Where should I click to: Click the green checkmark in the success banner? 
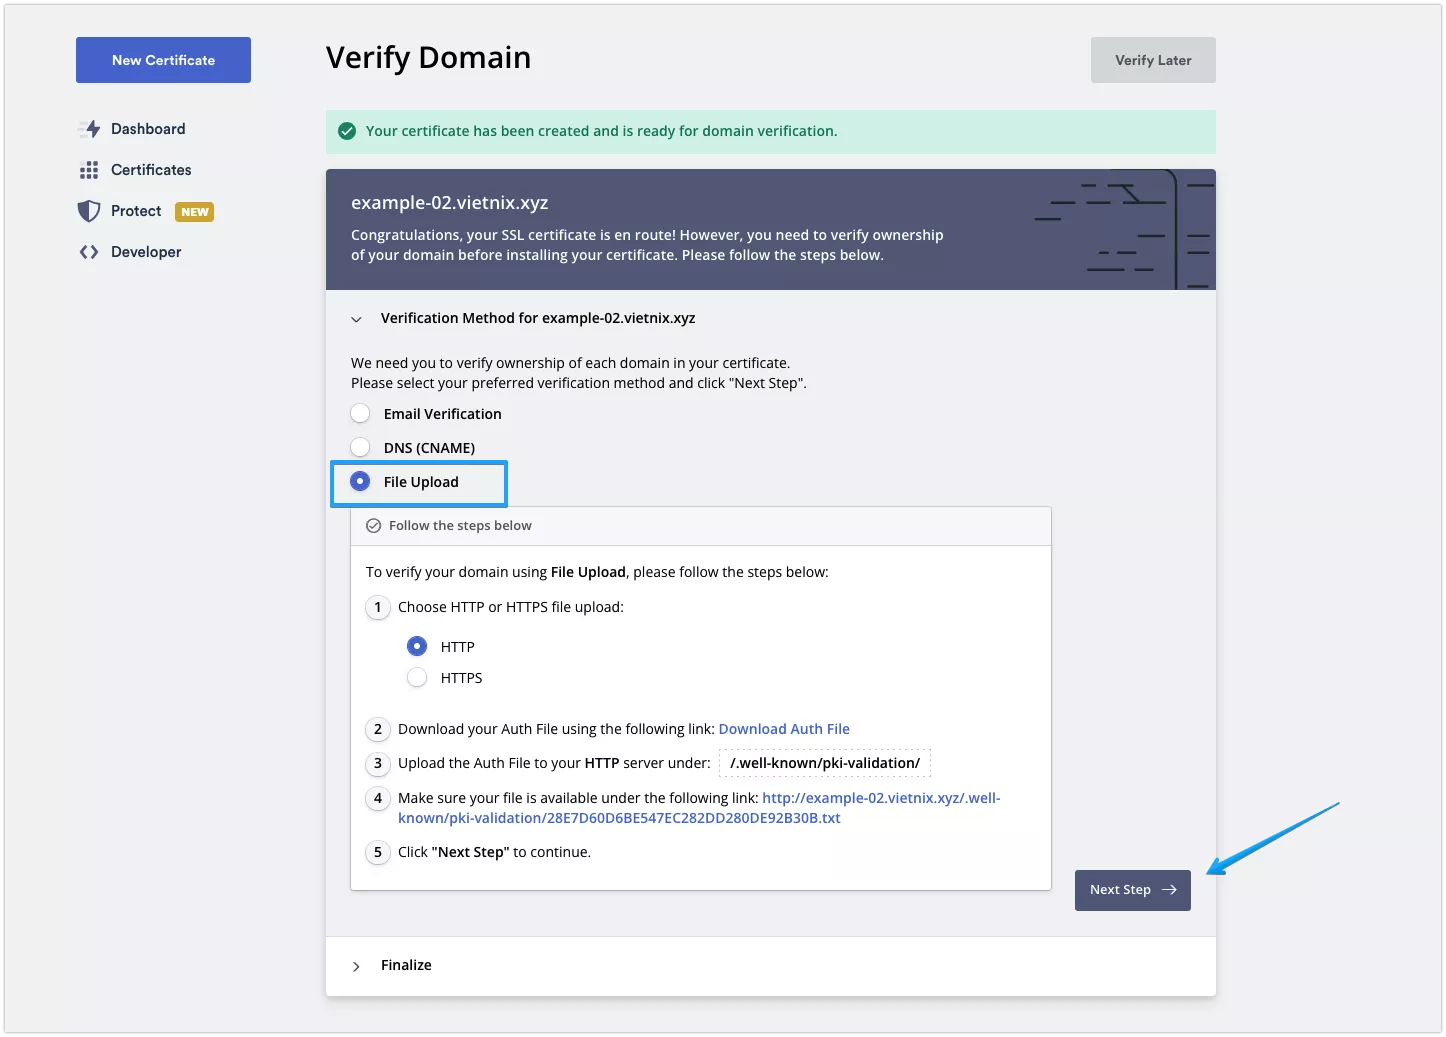(x=346, y=130)
